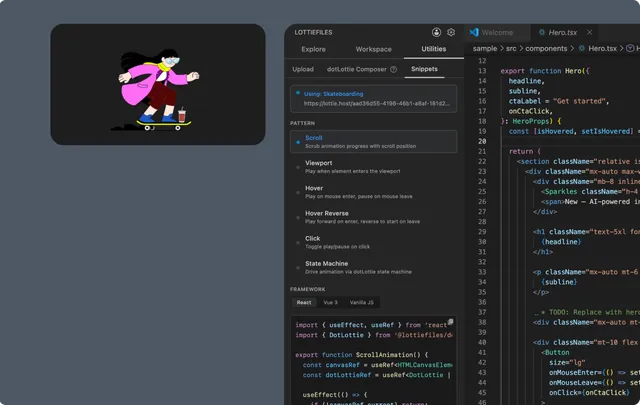Open the components breadcrumb segment
This screenshot has height=405, width=640.
546,49
